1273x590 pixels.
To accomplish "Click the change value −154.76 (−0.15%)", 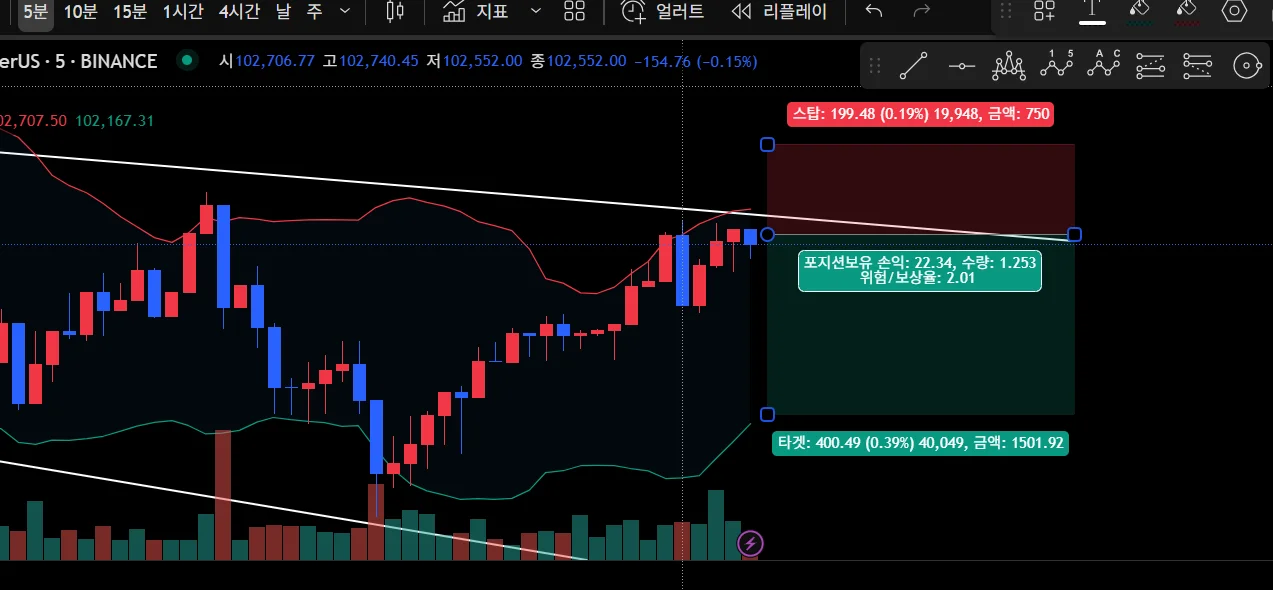I will pyautogui.click(x=696, y=61).
